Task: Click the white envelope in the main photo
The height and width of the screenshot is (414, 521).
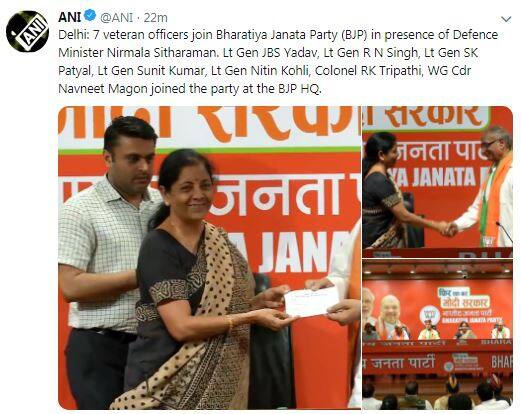Action: (x=311, y=302)
